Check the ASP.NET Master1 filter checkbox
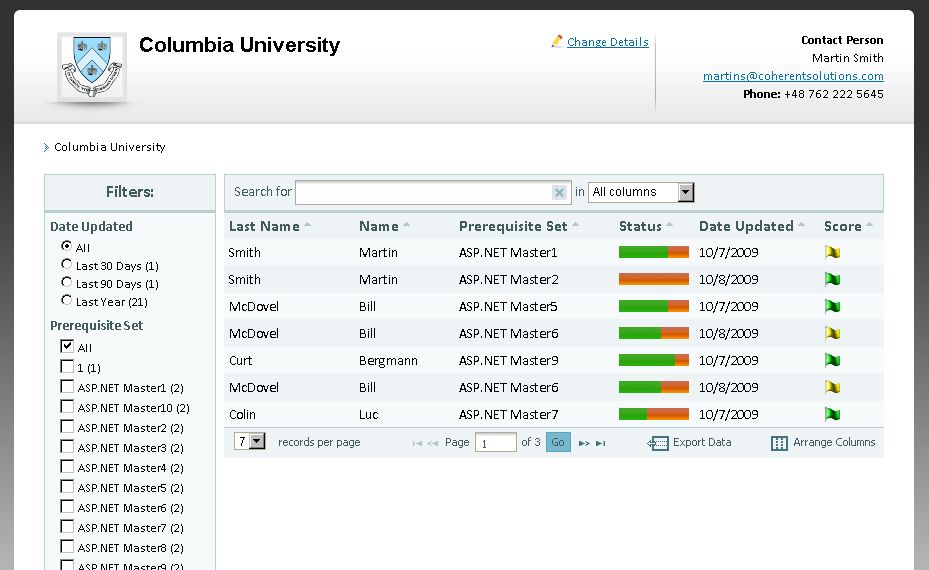This screenshot has height=570, width=929. pyautogui.click(x=67, y=386)
